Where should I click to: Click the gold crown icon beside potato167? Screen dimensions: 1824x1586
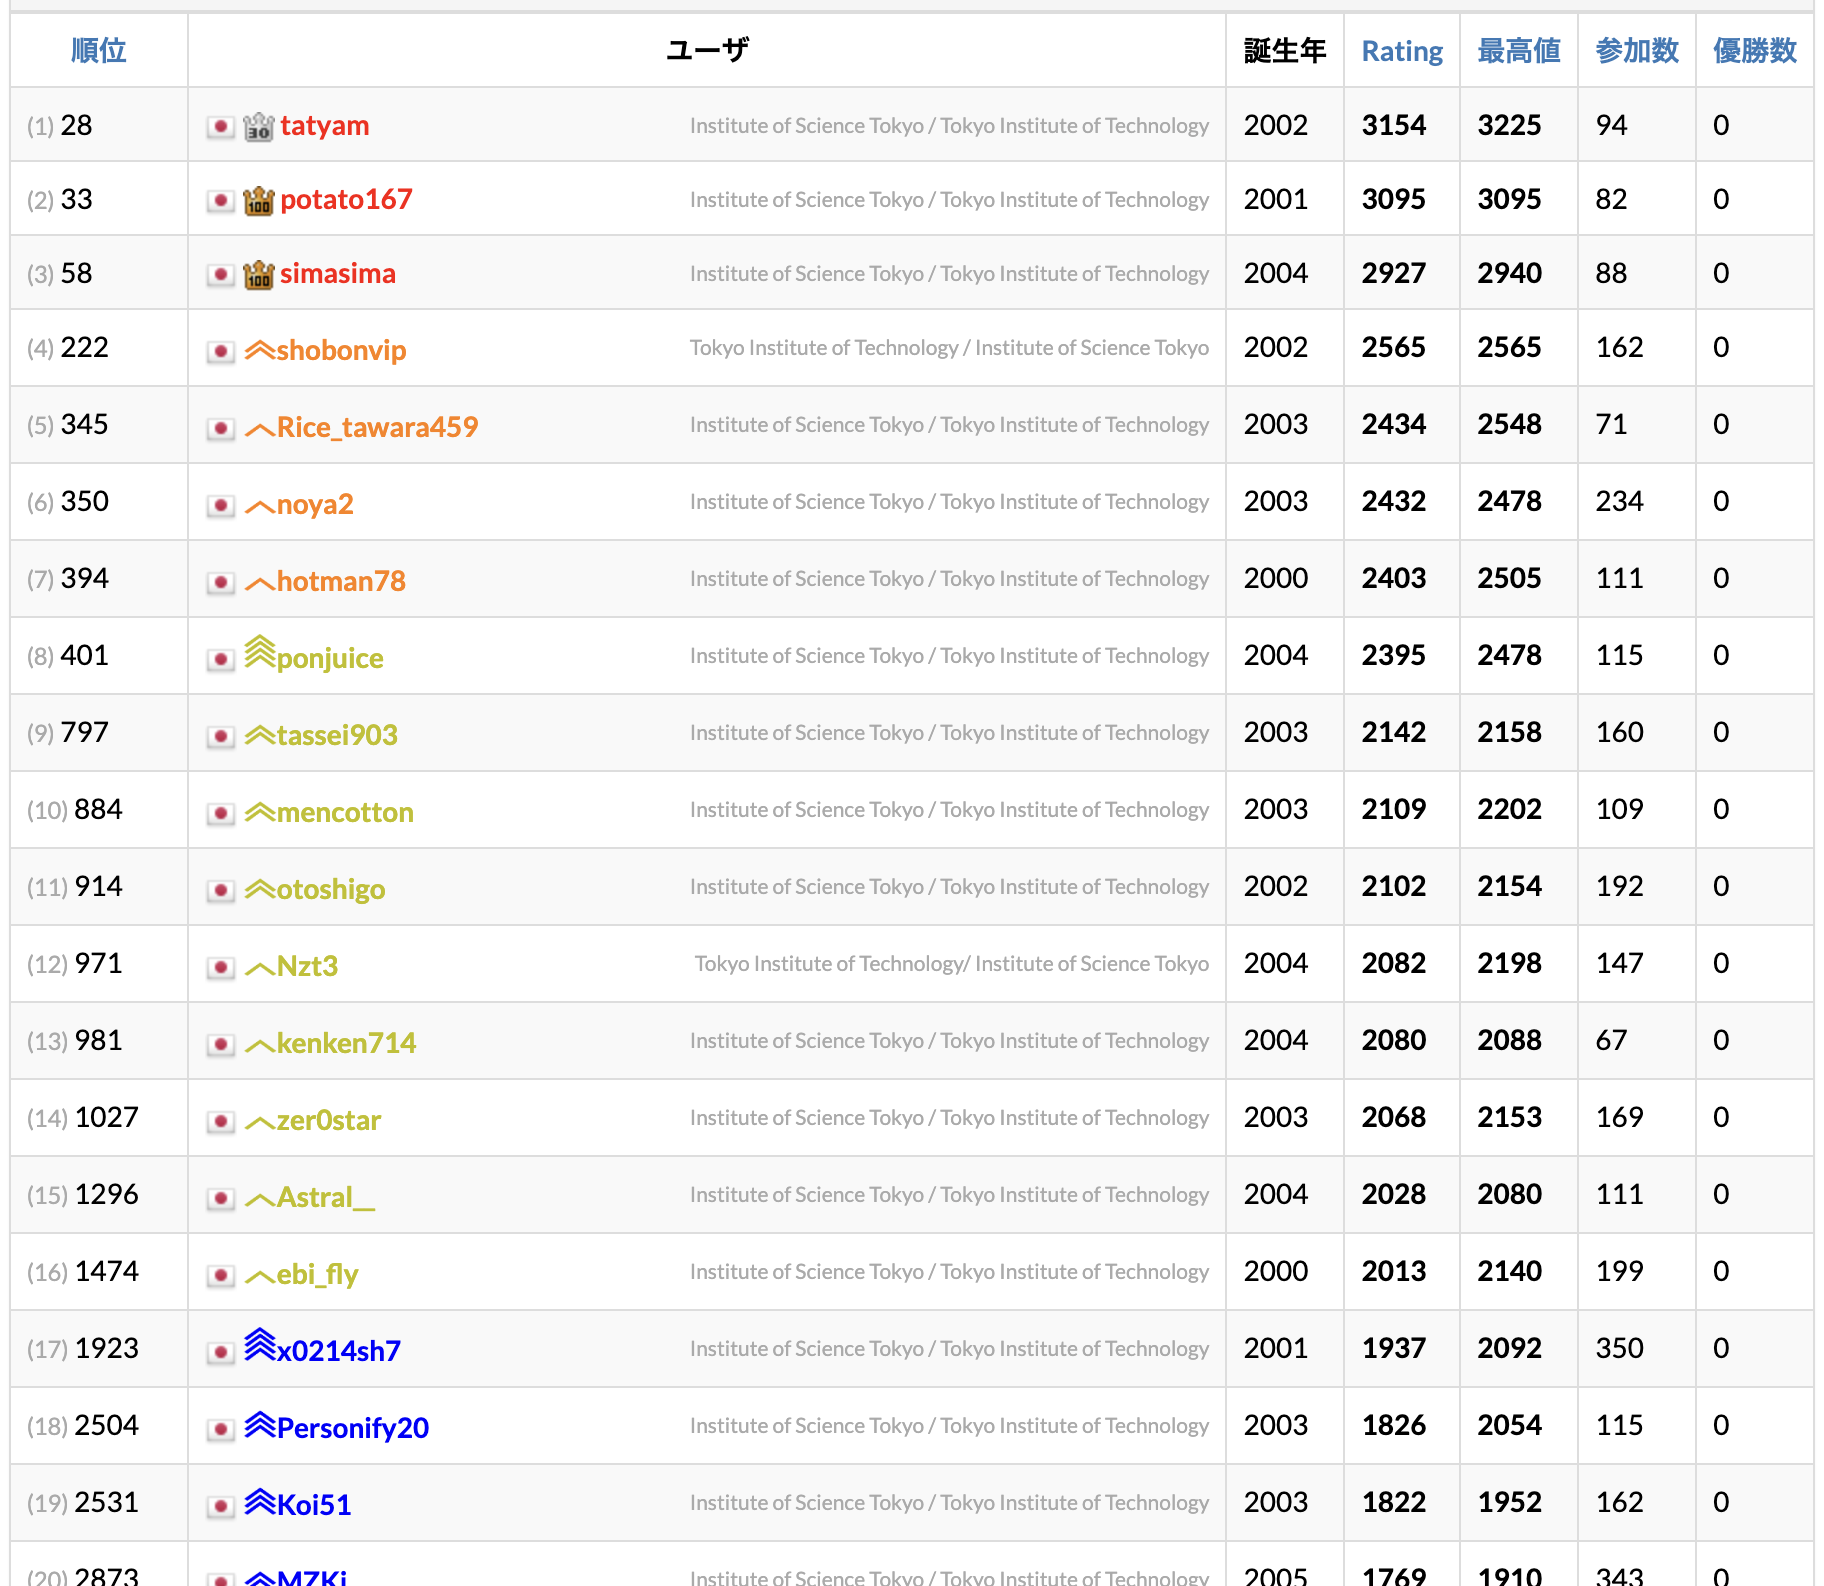[x=258, y=201]
